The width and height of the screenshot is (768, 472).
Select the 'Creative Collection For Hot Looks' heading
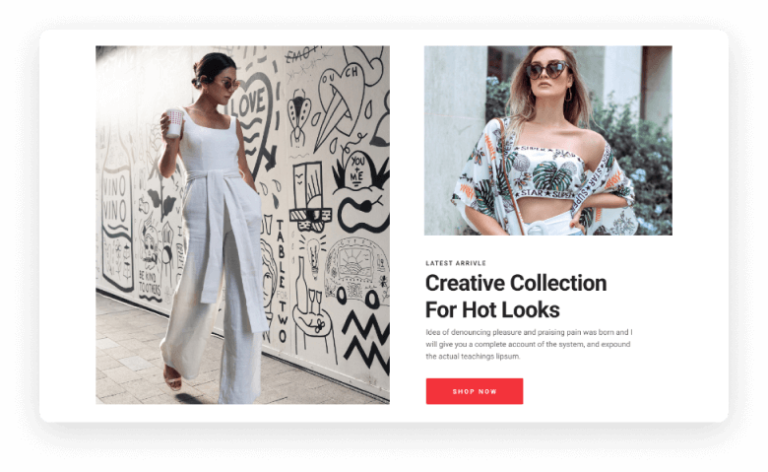click(x=516, y=296)
